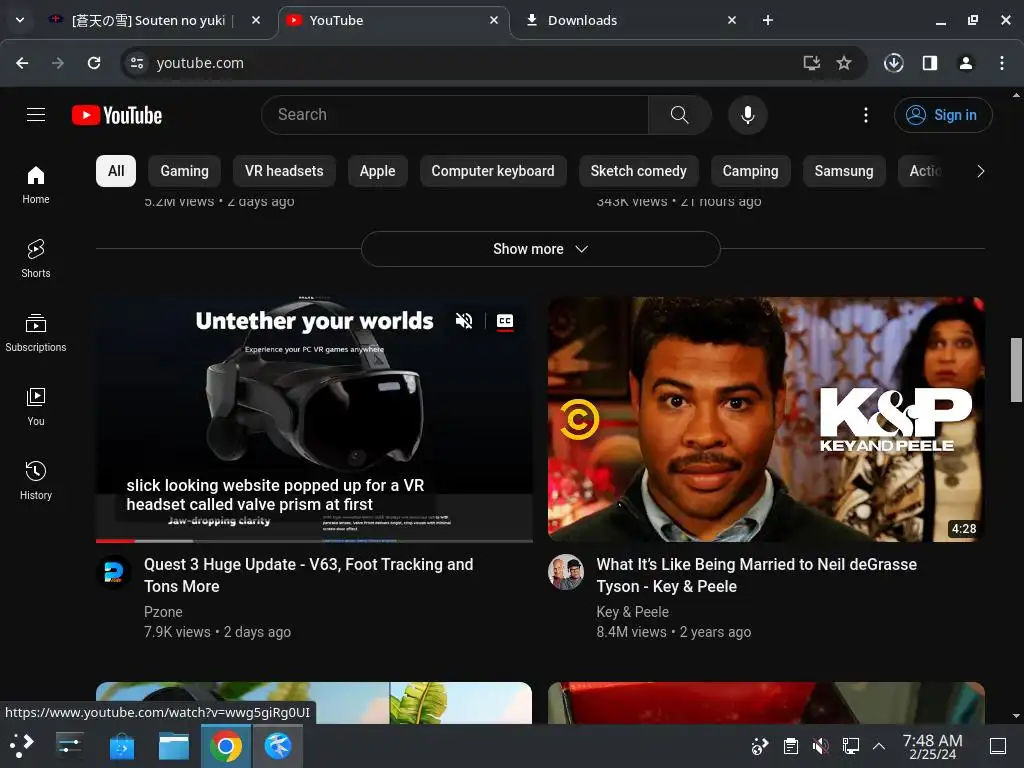Click install app icon in address bar

click(812, 63)
